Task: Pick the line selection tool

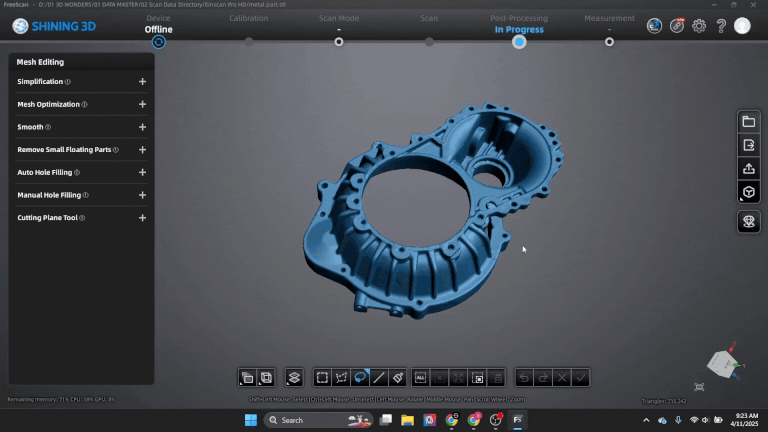Action: (x=379, y=378)
